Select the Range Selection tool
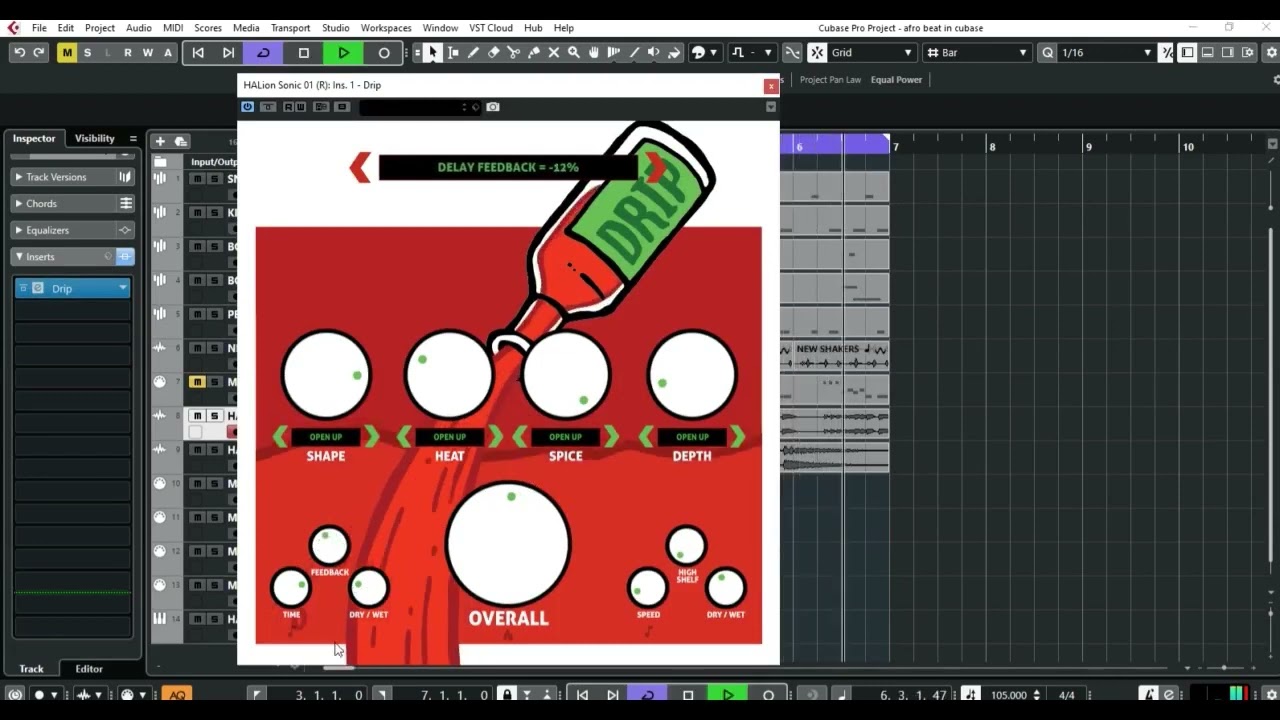Screen dimensions: 1280x720 pos(453,52)
